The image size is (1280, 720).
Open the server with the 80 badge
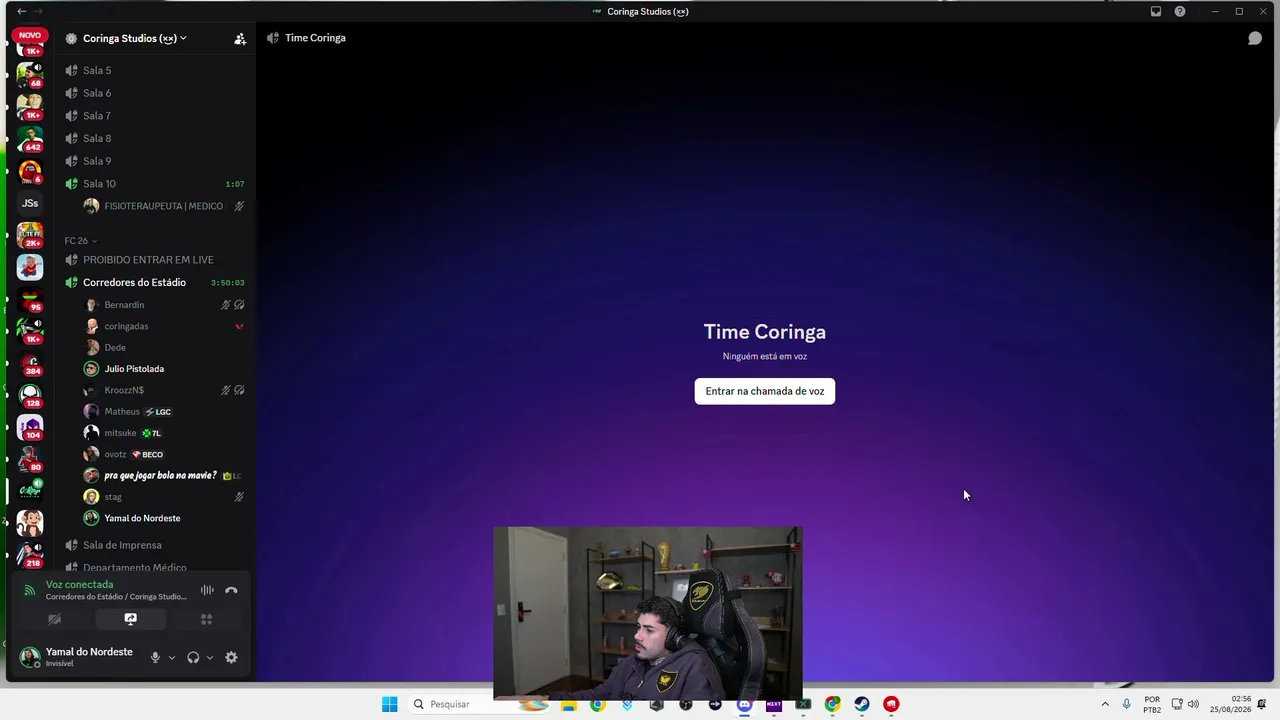(30, 459)
